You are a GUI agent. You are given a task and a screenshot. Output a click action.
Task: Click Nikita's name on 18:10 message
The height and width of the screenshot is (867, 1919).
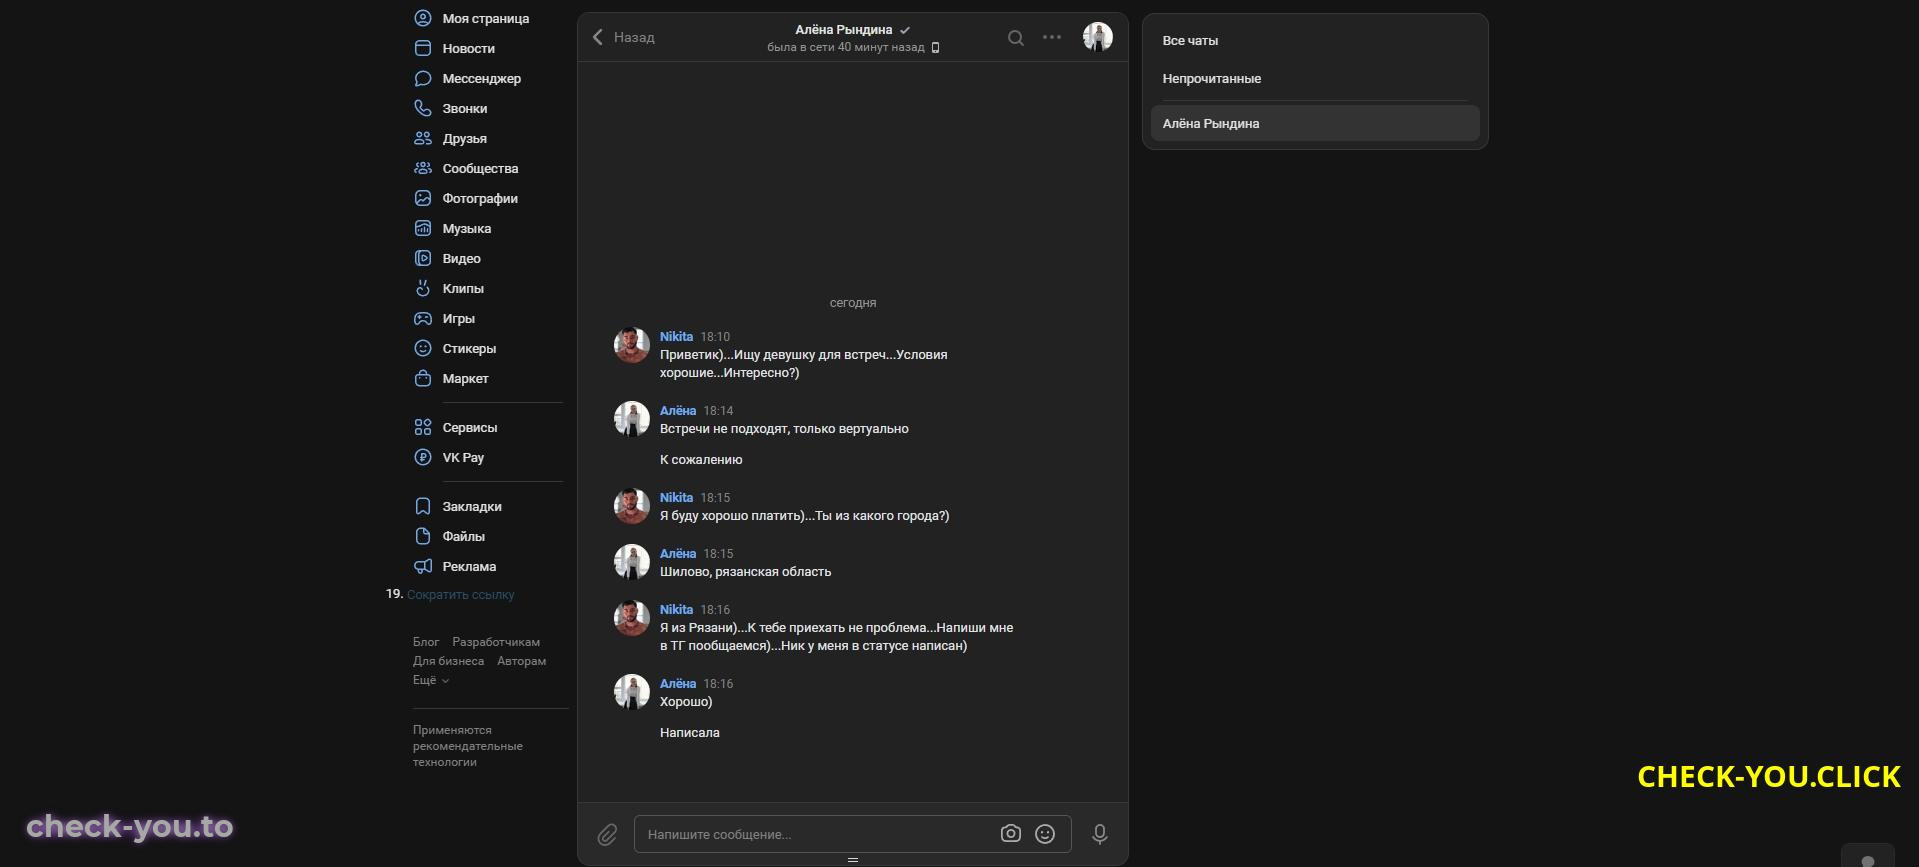[x=676, y=337]
